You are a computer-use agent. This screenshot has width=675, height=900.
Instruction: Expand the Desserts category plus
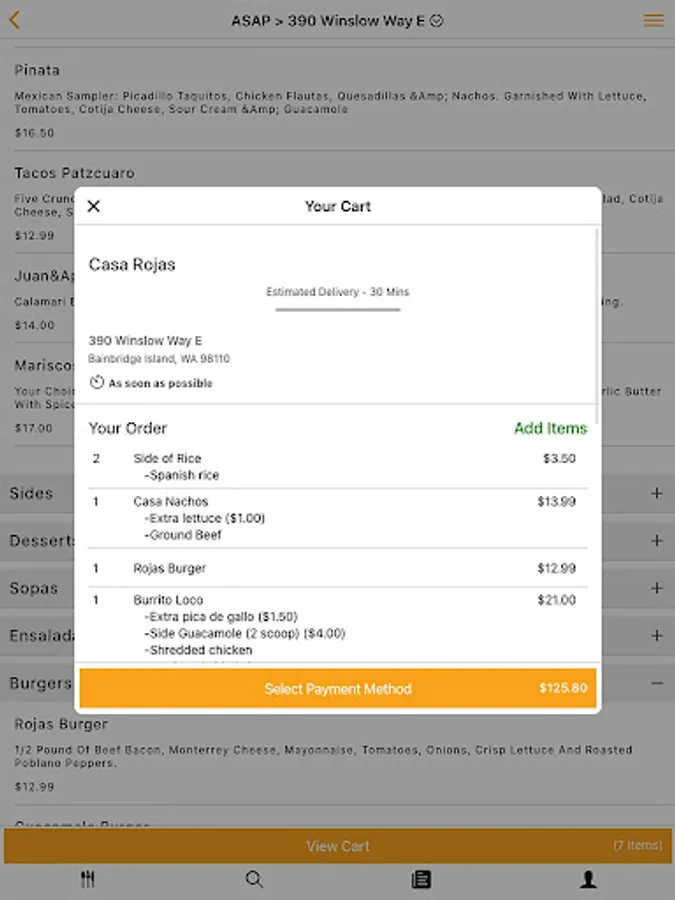click(x=657, y=541)
